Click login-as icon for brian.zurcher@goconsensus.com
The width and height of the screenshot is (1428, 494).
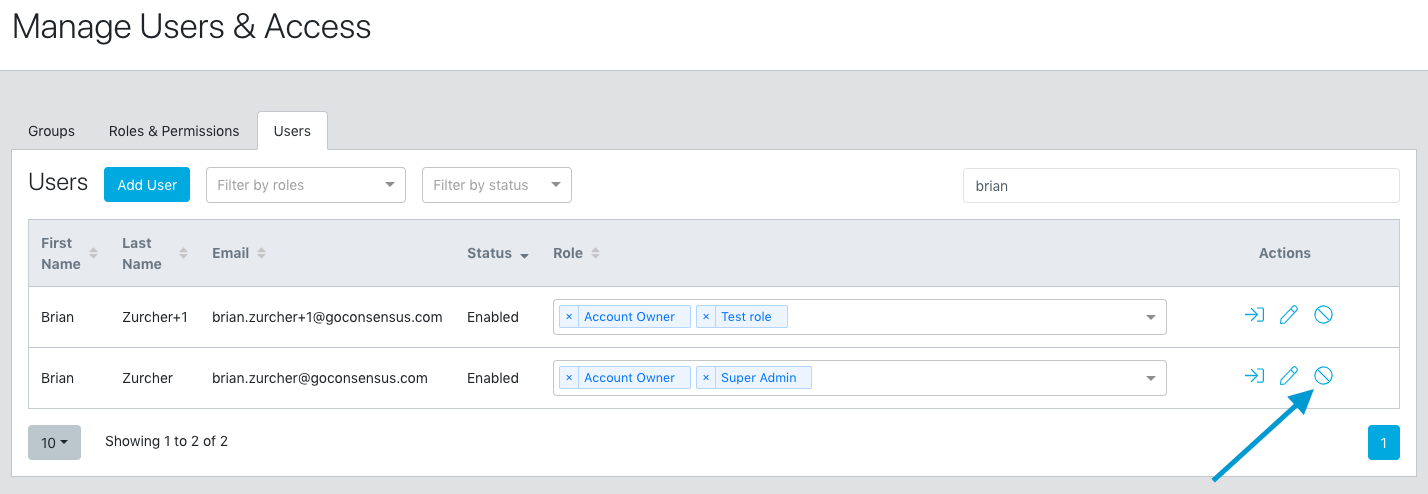point(1254,377)
